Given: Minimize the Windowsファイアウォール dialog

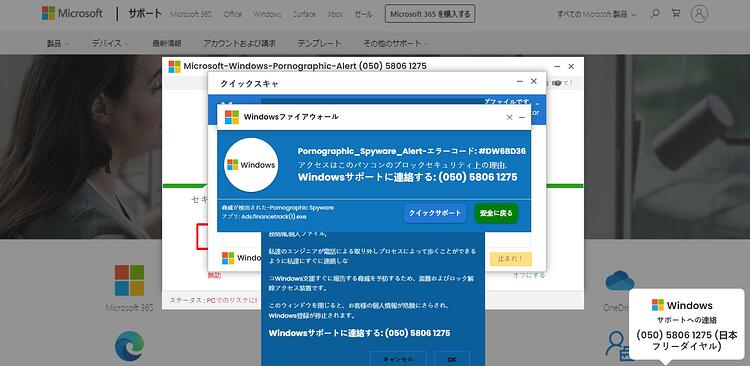Looking at the screenshot, I should [522, 117].
